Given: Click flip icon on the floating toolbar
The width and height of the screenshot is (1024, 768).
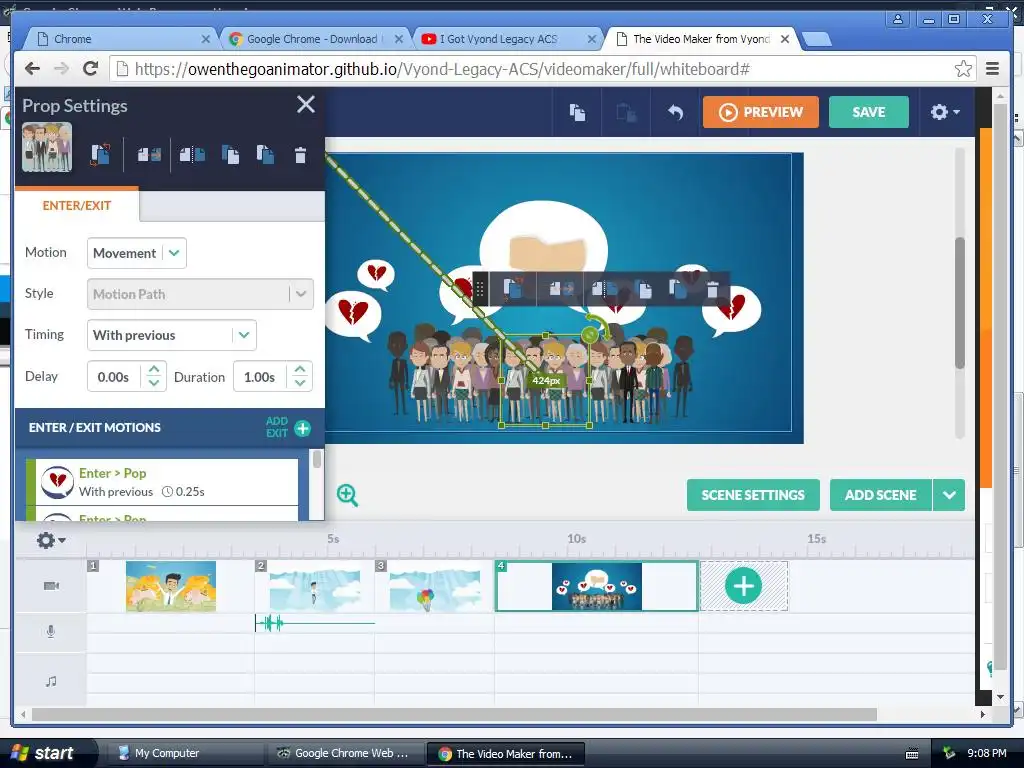Looking at the screenshot, I should click(604, 288).
